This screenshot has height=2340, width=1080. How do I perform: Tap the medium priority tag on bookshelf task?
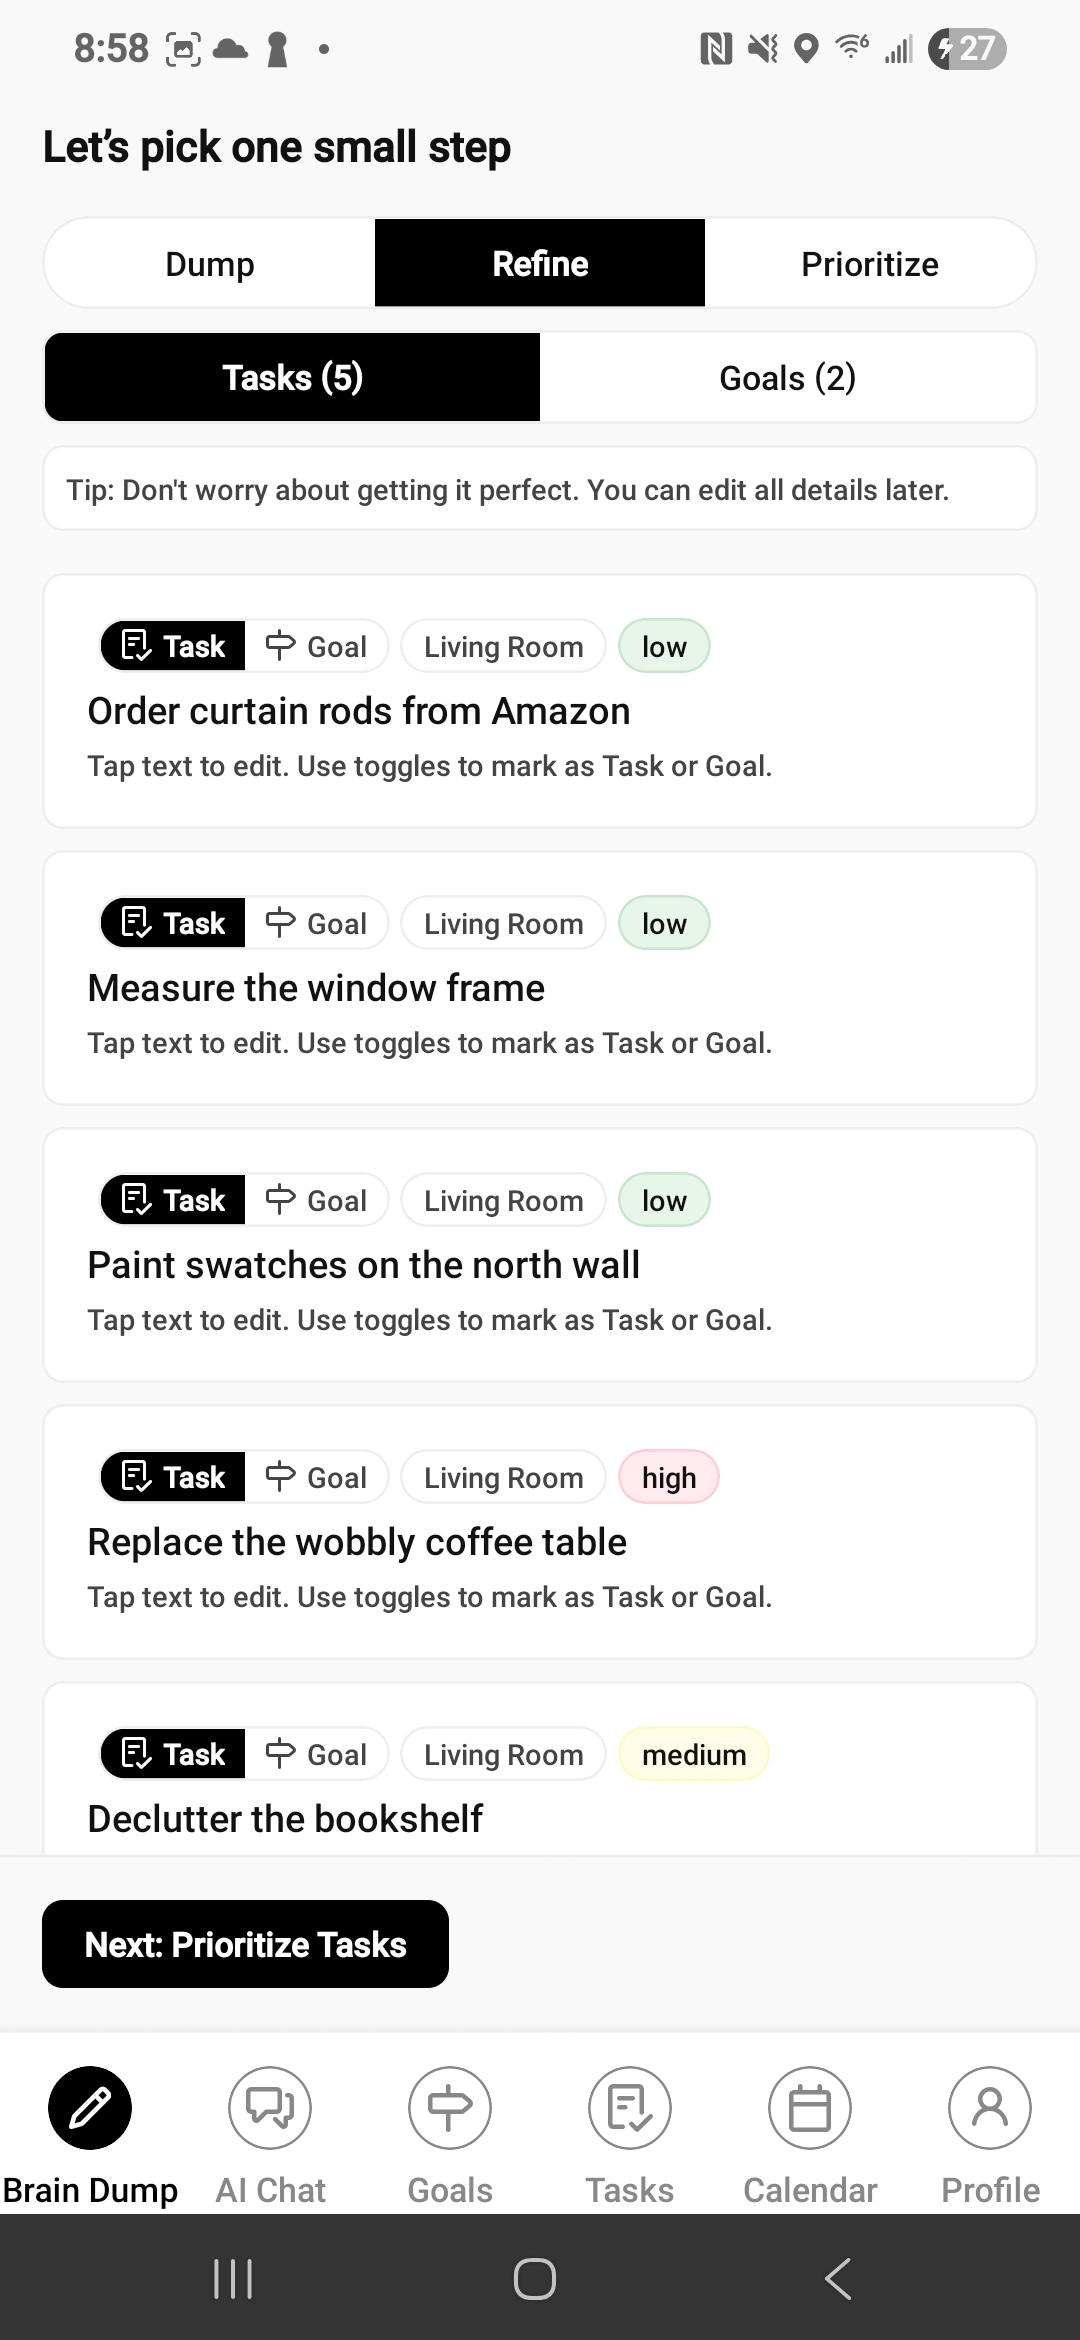[x=694, y=1755]
